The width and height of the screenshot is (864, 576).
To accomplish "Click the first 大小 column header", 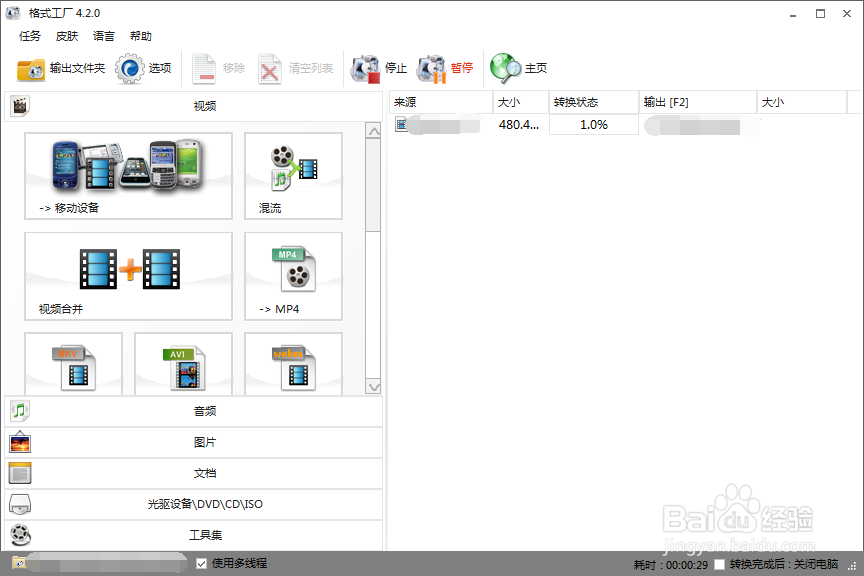I will click(521, 102).
